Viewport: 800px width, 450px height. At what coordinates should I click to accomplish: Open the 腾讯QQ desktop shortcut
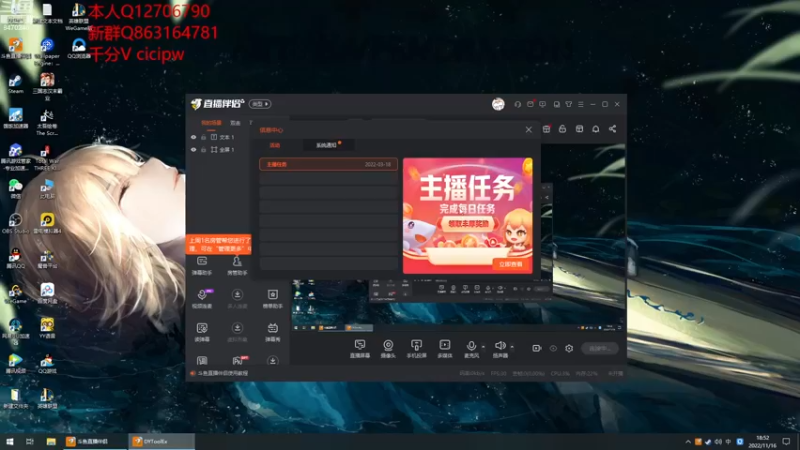[15, 258]
